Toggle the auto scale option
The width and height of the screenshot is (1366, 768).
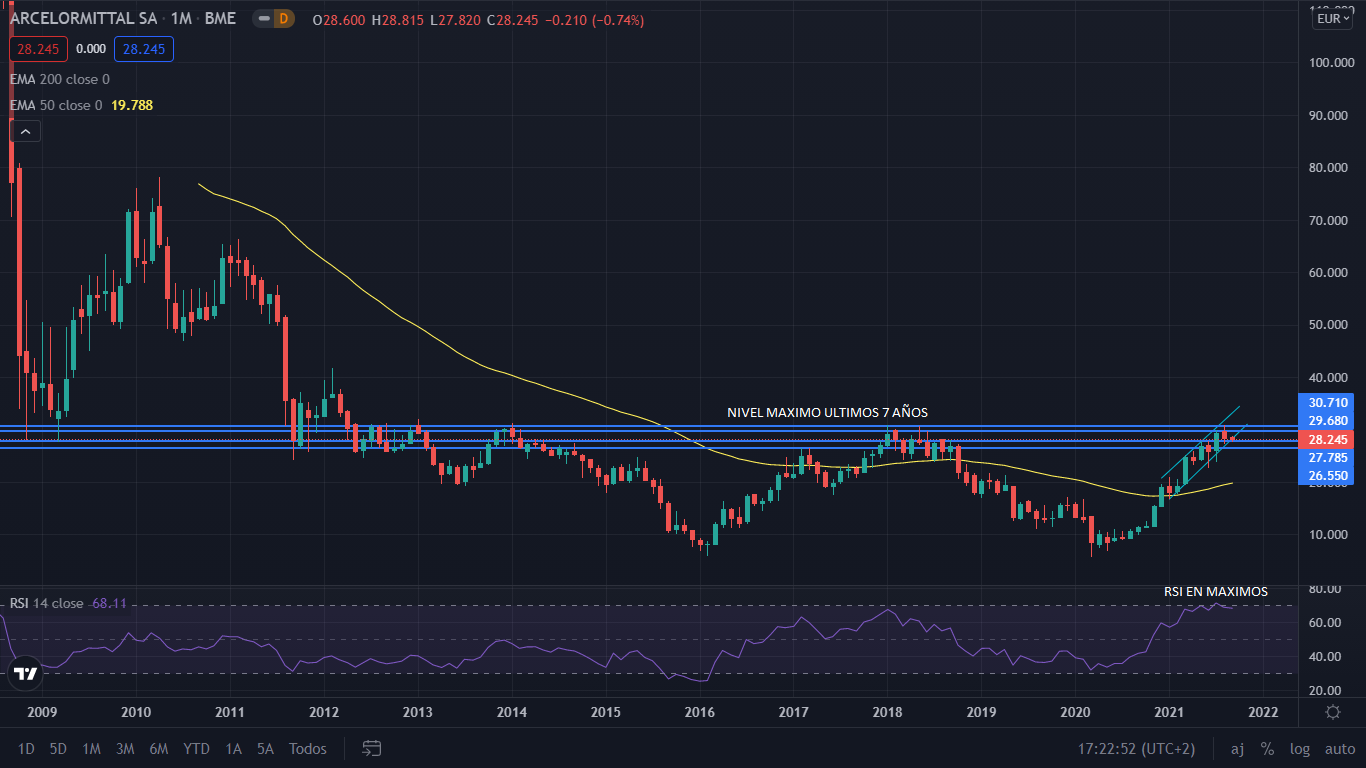click(1339, 748)
